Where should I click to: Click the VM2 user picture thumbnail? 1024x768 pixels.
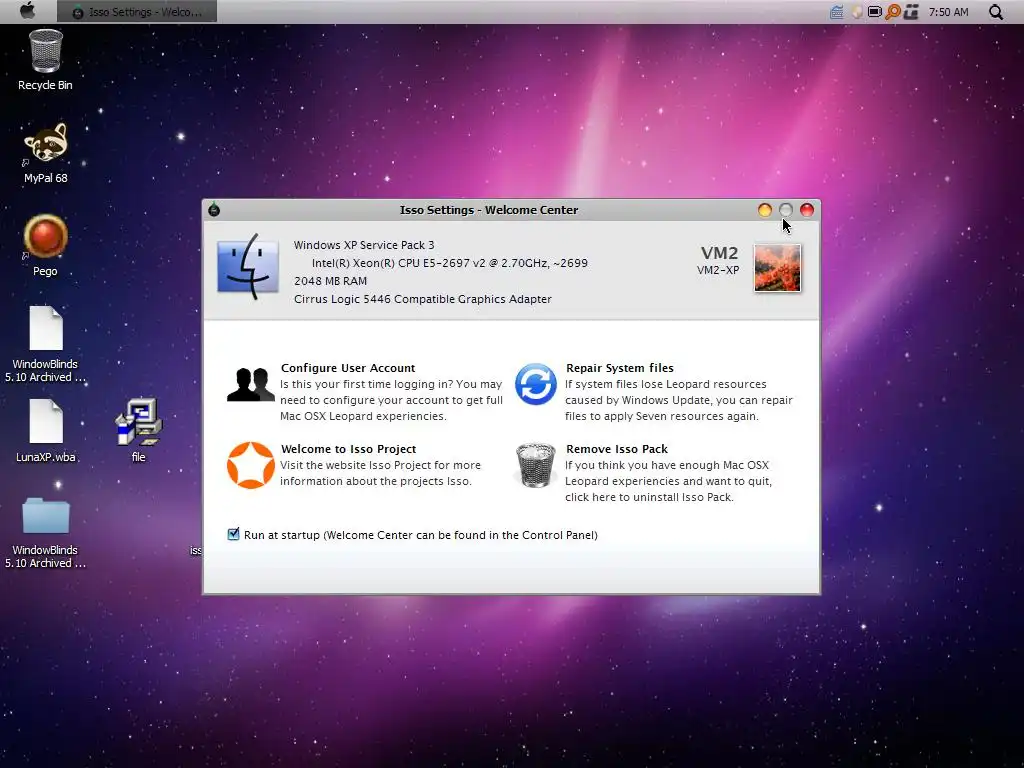pos(777,268)
